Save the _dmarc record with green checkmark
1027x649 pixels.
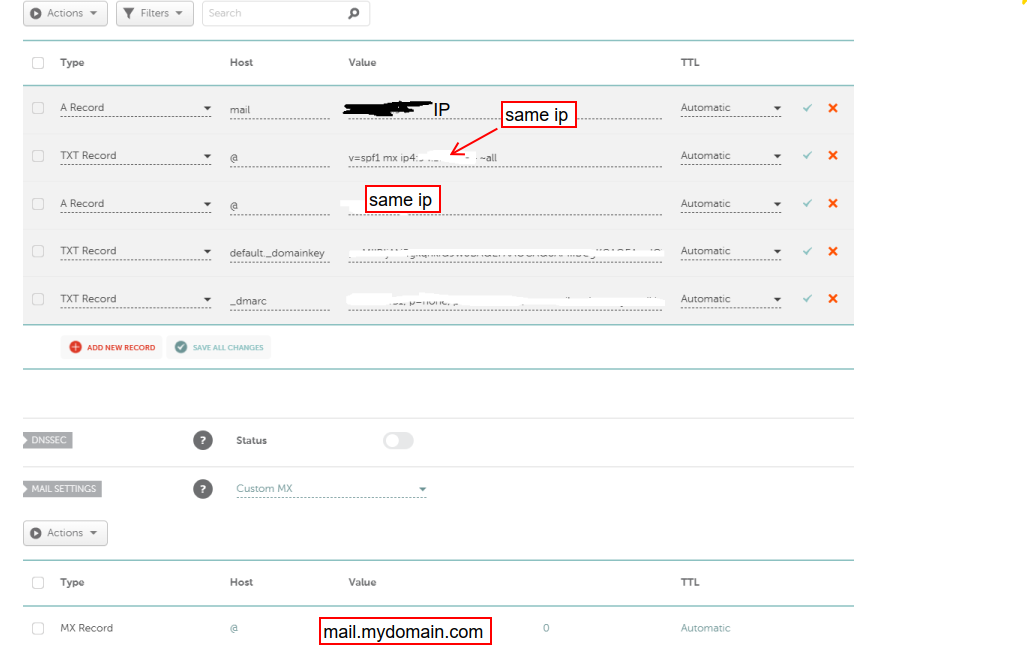(x=807, y=299)
